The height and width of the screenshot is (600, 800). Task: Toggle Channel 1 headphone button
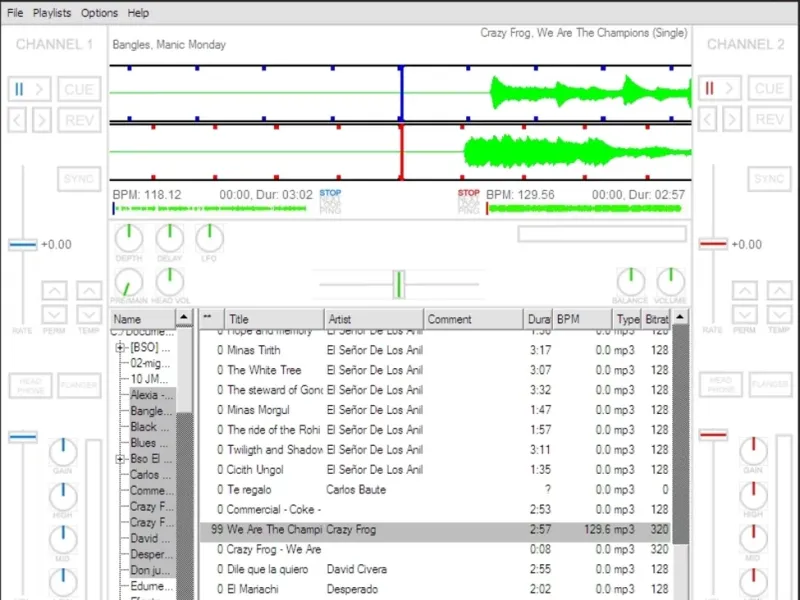point(31,385)
